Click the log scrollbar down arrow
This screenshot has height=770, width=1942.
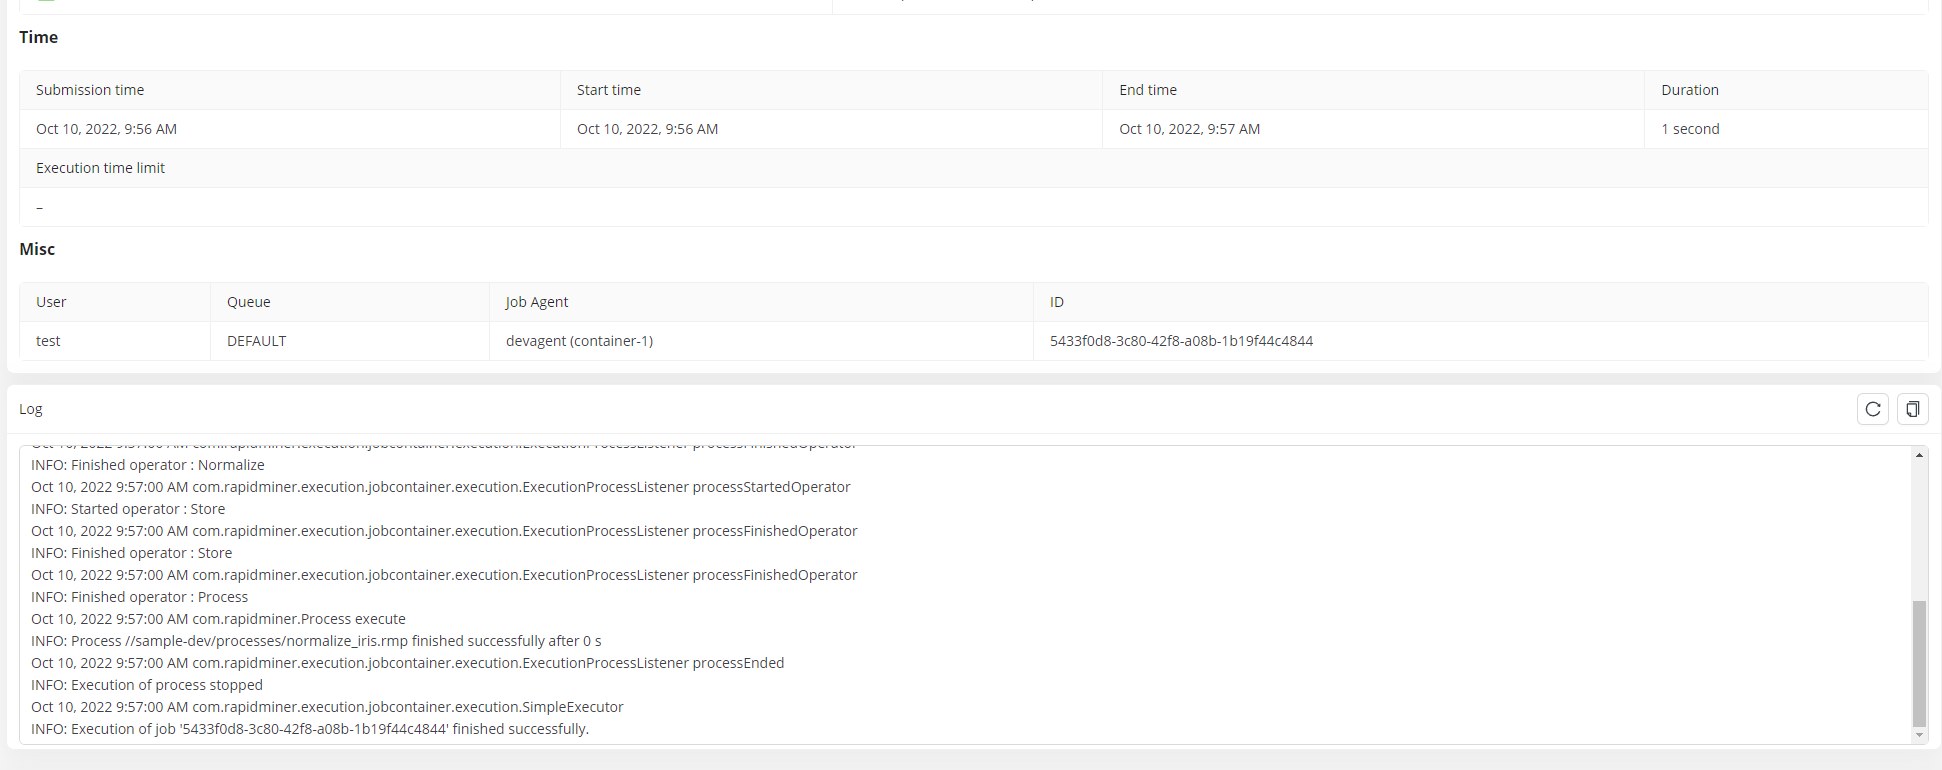click(x=1919, y=735)
